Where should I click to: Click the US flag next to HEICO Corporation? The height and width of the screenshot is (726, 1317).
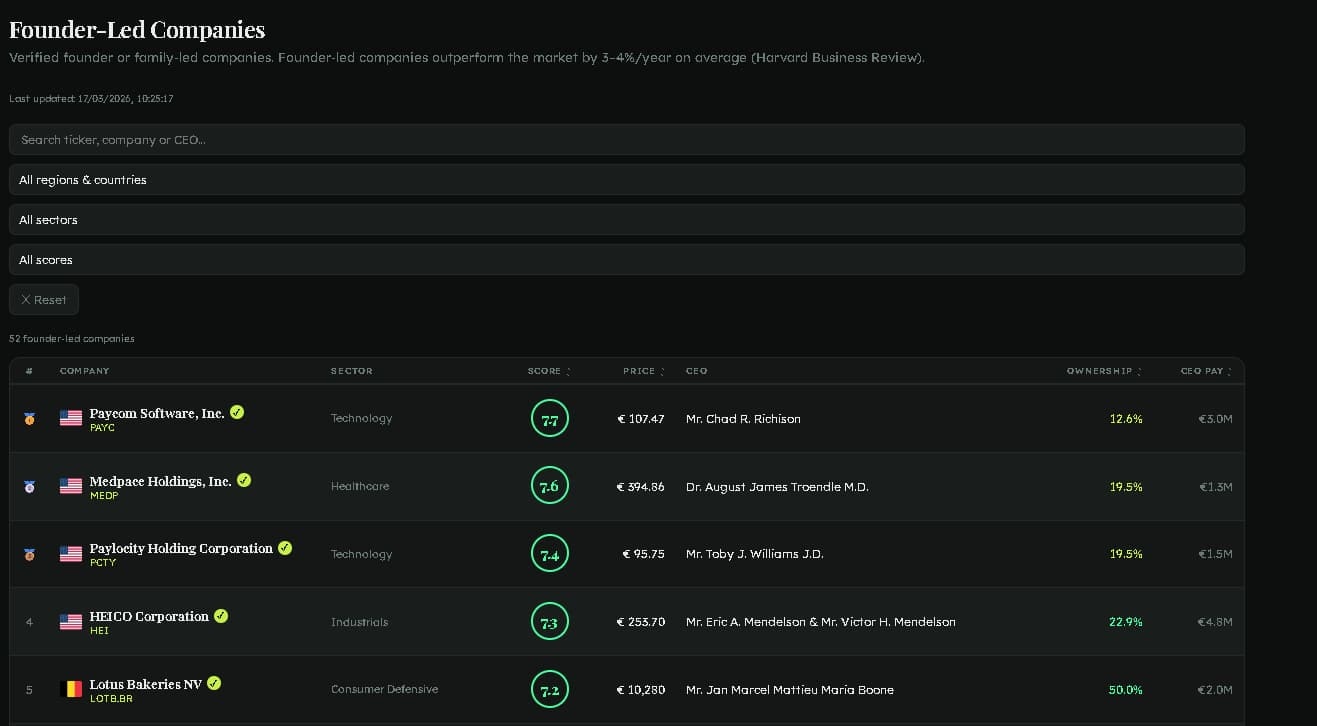point(70,621)
